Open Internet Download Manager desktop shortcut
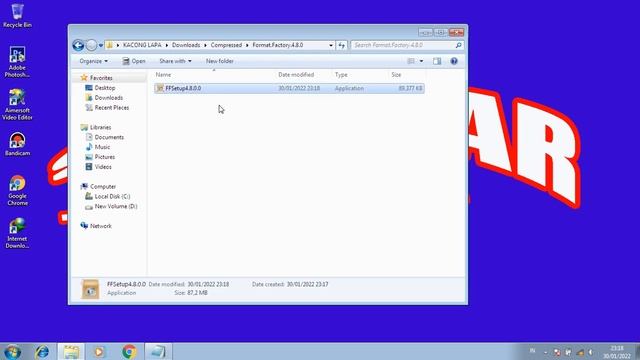The width and height of the screenshot is (640, 360). (17, 233)
